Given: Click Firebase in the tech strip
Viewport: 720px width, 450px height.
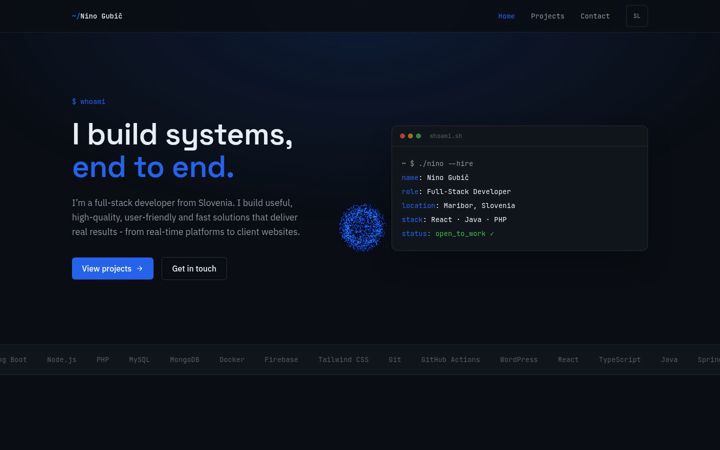Looking at the screenshot, I should [x=281, y=360].
